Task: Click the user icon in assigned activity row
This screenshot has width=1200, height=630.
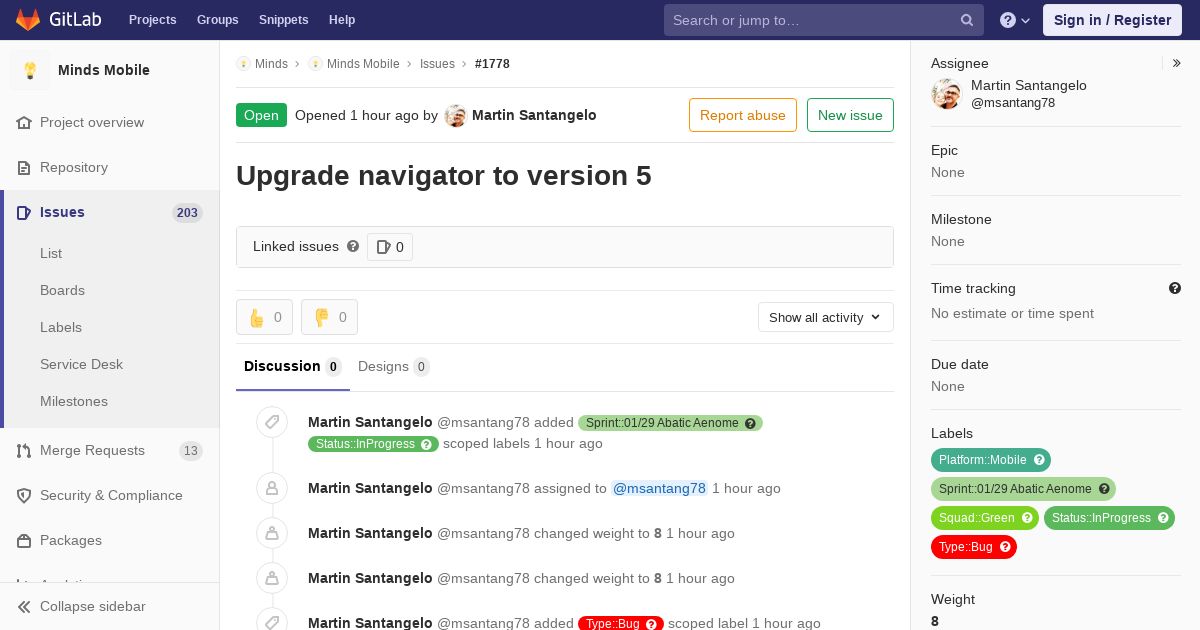Action: [271, 488]
